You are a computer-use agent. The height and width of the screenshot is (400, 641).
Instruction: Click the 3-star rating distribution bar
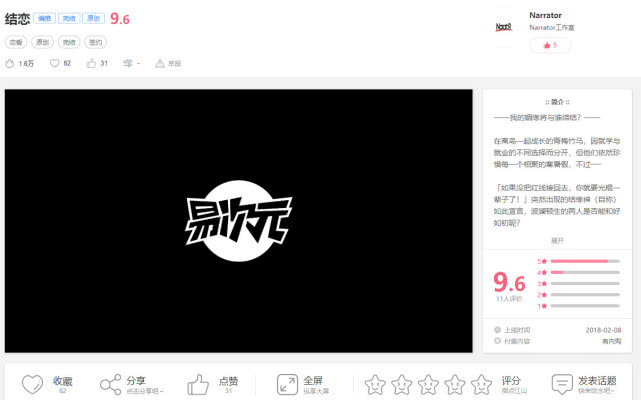point(585,283)
